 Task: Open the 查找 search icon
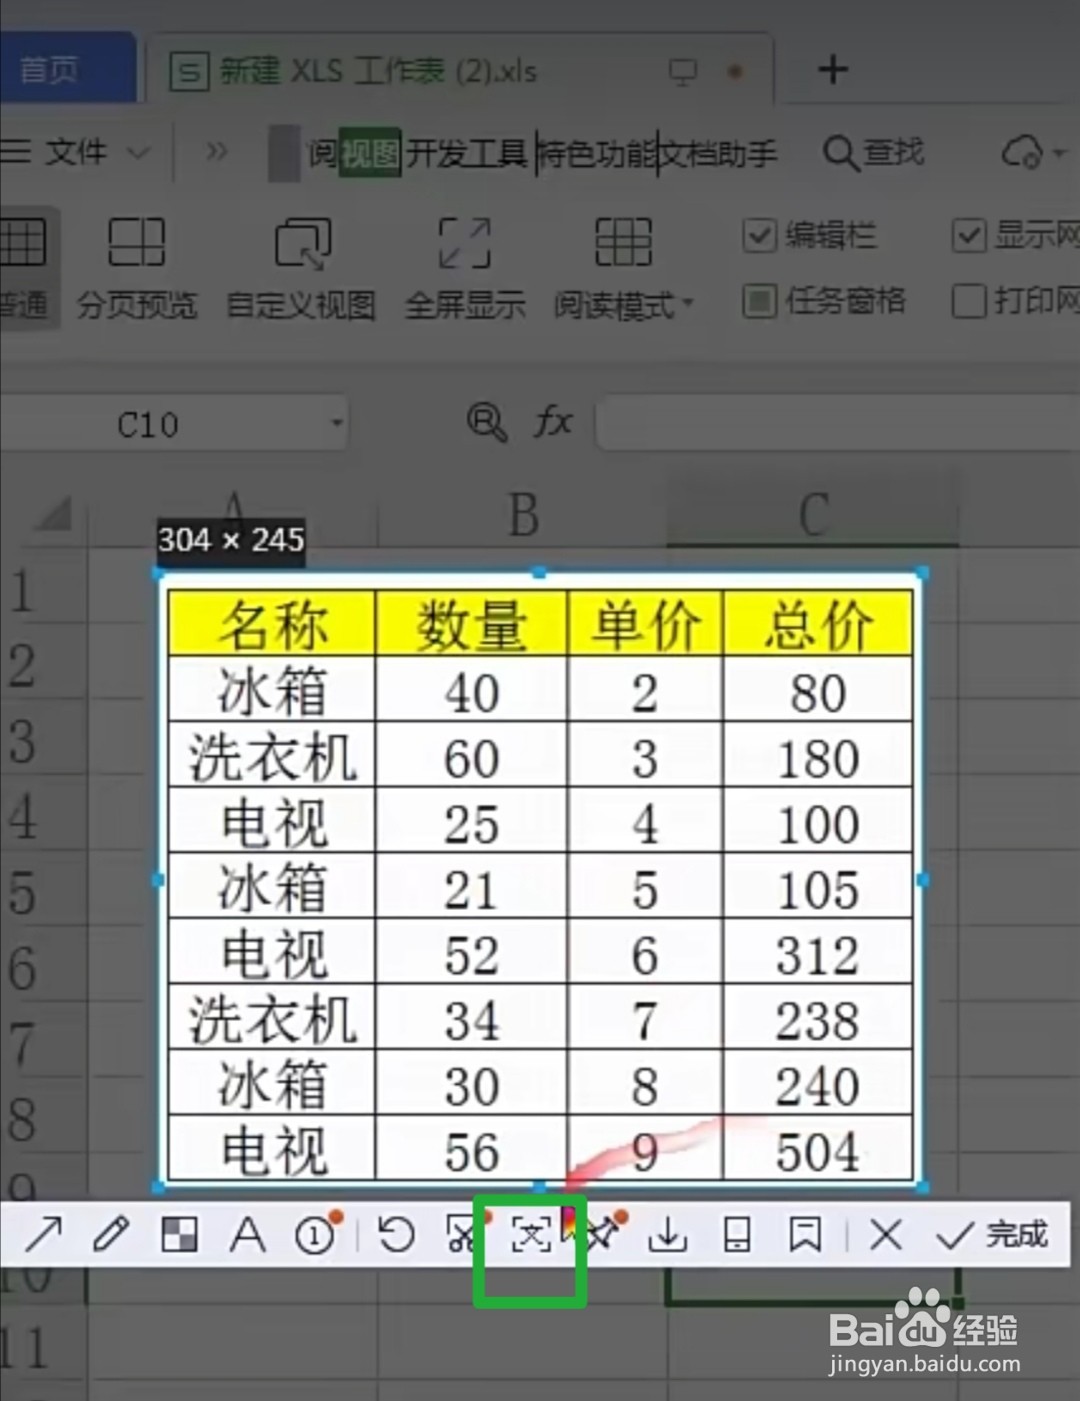pos(843,153)
